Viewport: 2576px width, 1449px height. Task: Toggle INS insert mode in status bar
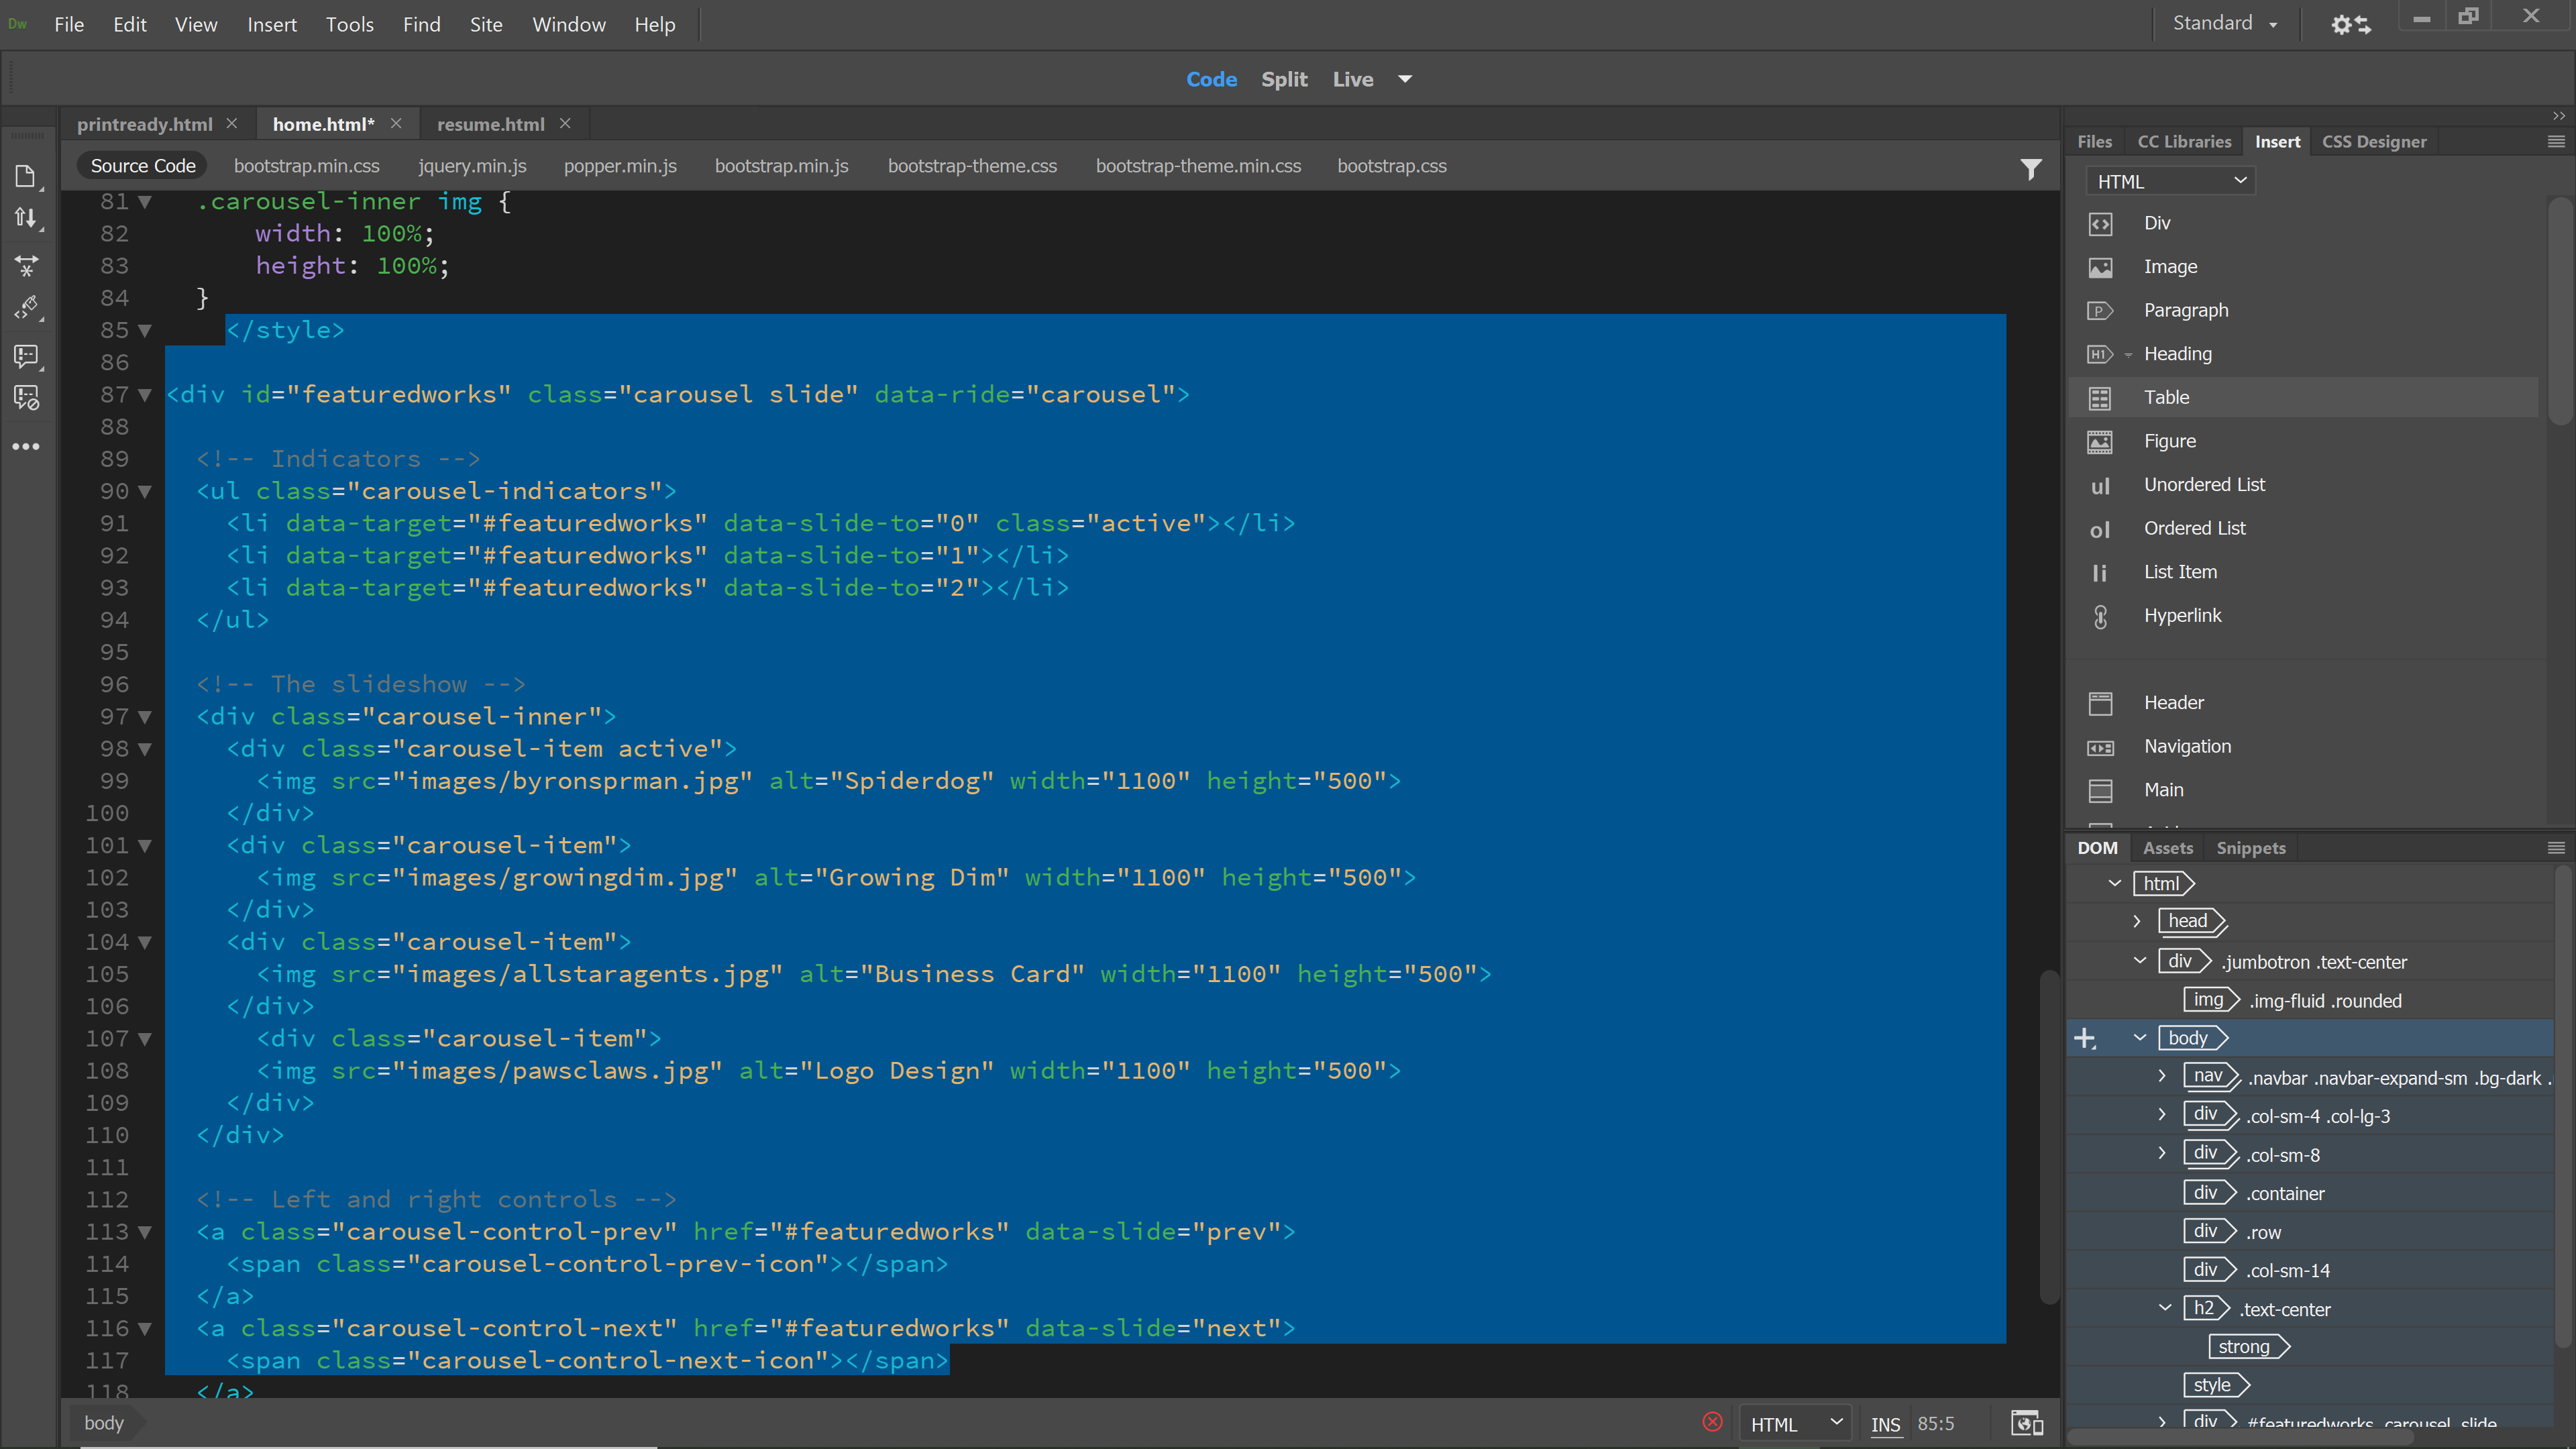[x=1885, y=1424]
